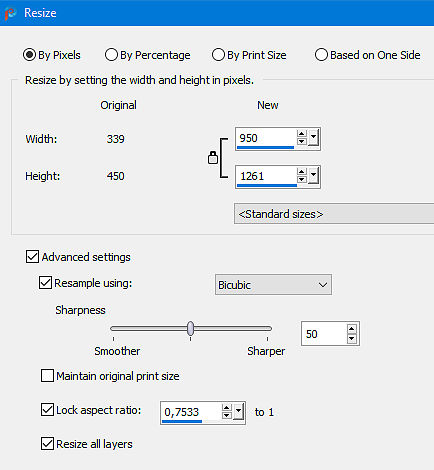Enable Maintain original print size
434x470 pixels.
click(47, 376)
